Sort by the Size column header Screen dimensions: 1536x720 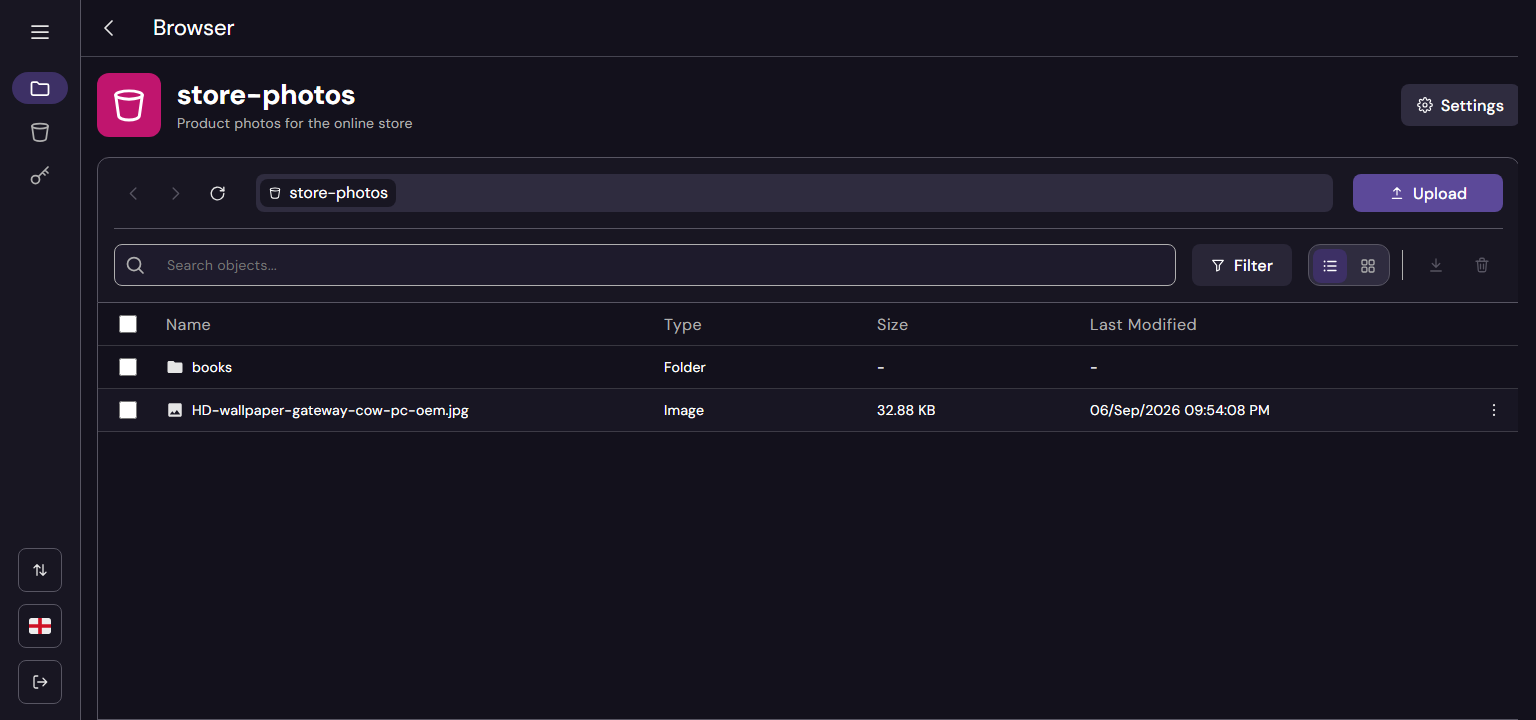pos(892,324)
